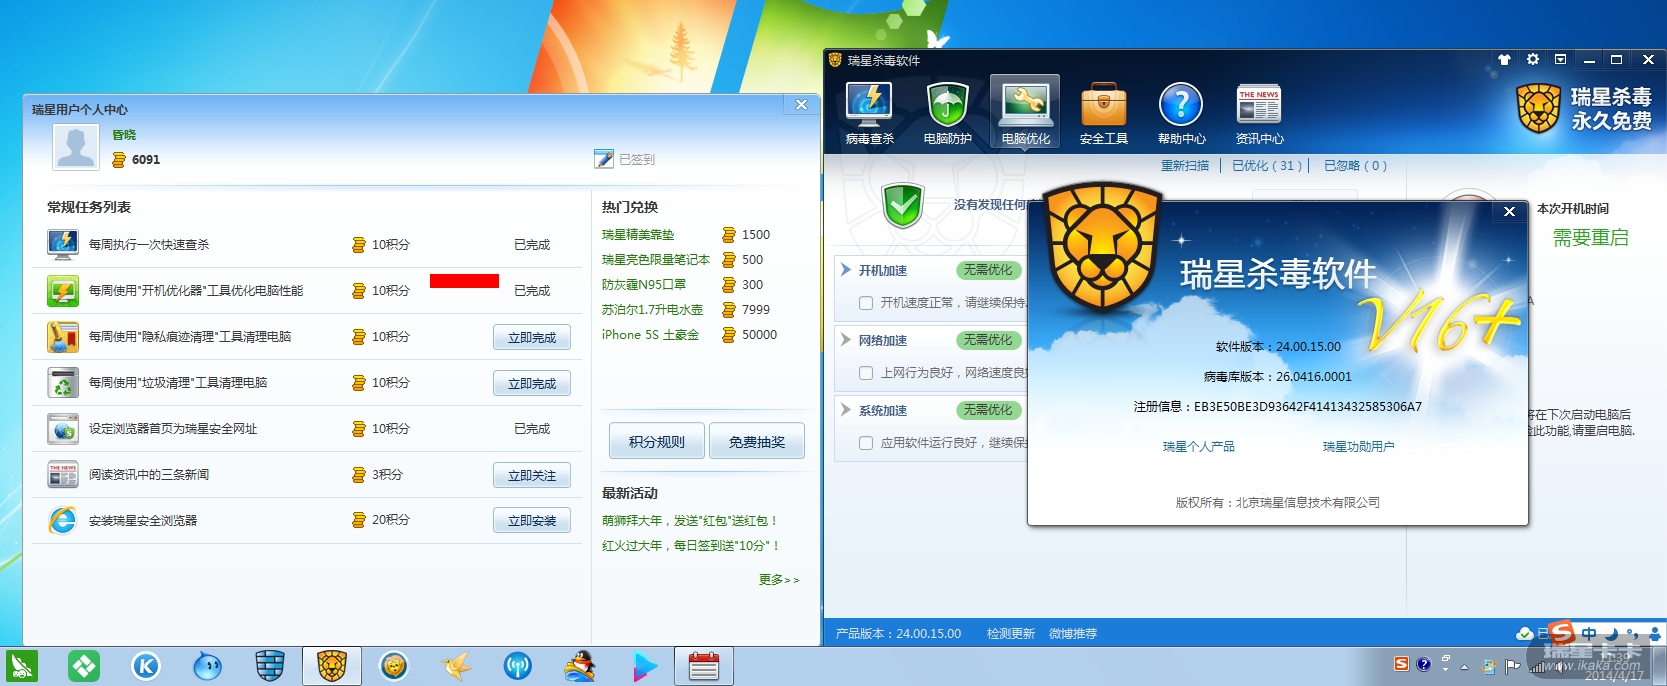The height and width of the screenshot is (686, 1667).
Task: Click the user avatar in personal center
Action: click(76, 148)
